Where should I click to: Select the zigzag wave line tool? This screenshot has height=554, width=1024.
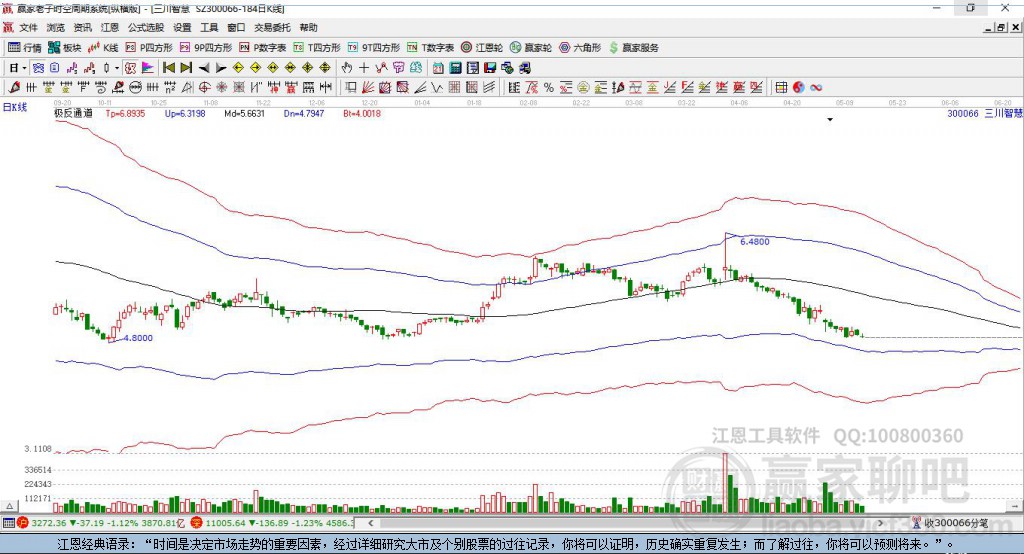(436, 88)
